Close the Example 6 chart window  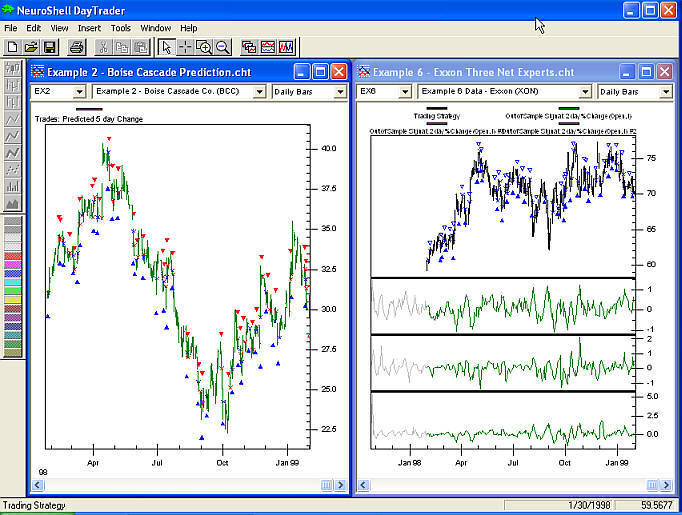tap(664, 72)
